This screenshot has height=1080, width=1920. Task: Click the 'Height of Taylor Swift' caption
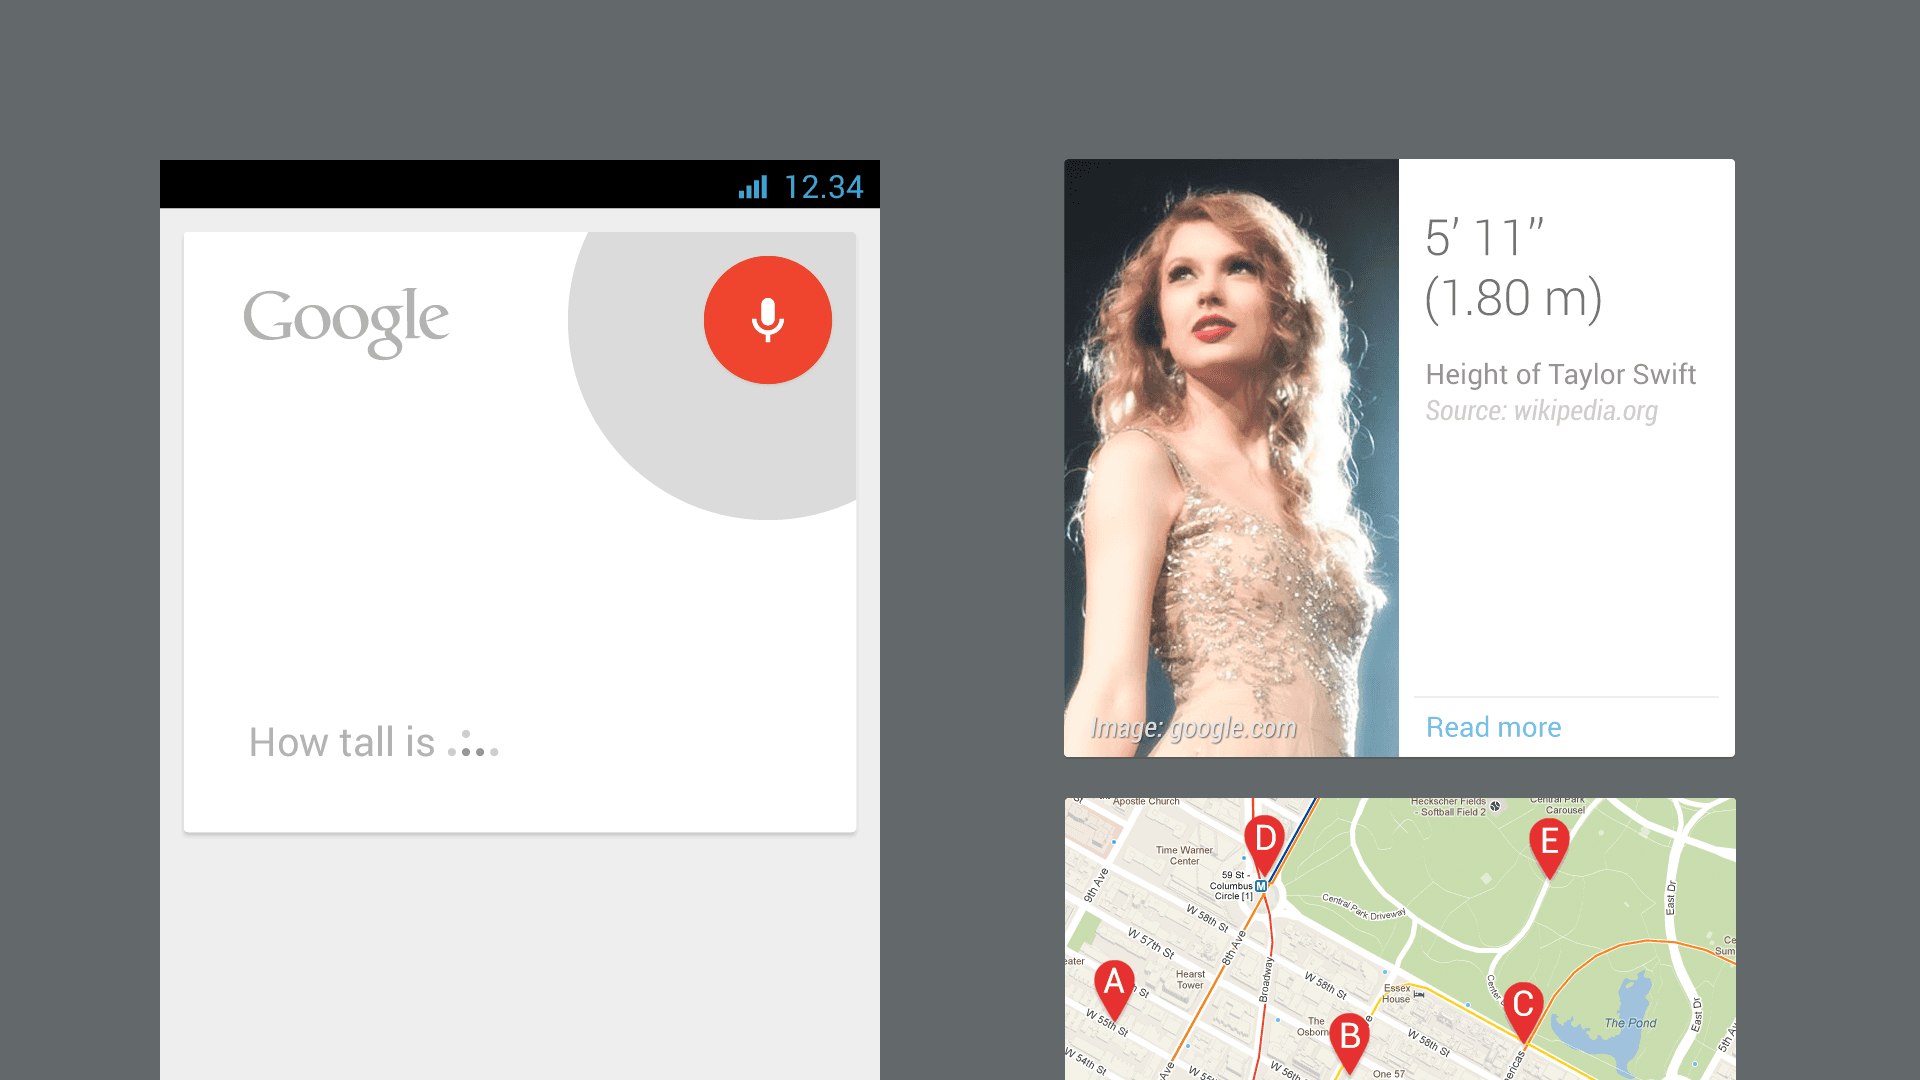1560,374
